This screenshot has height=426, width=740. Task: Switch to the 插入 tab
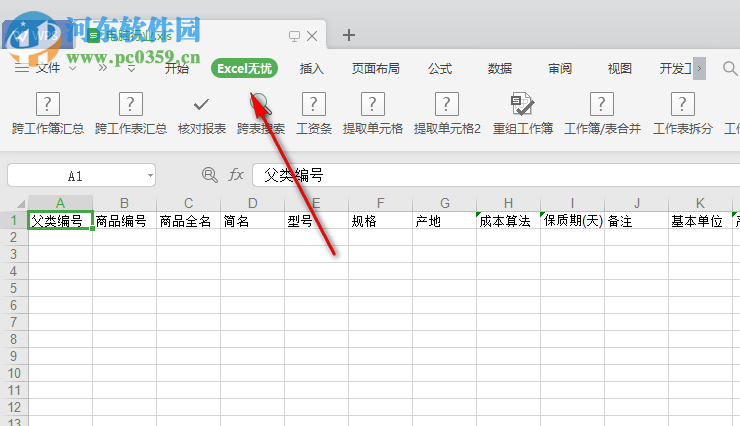coord(311,68)
